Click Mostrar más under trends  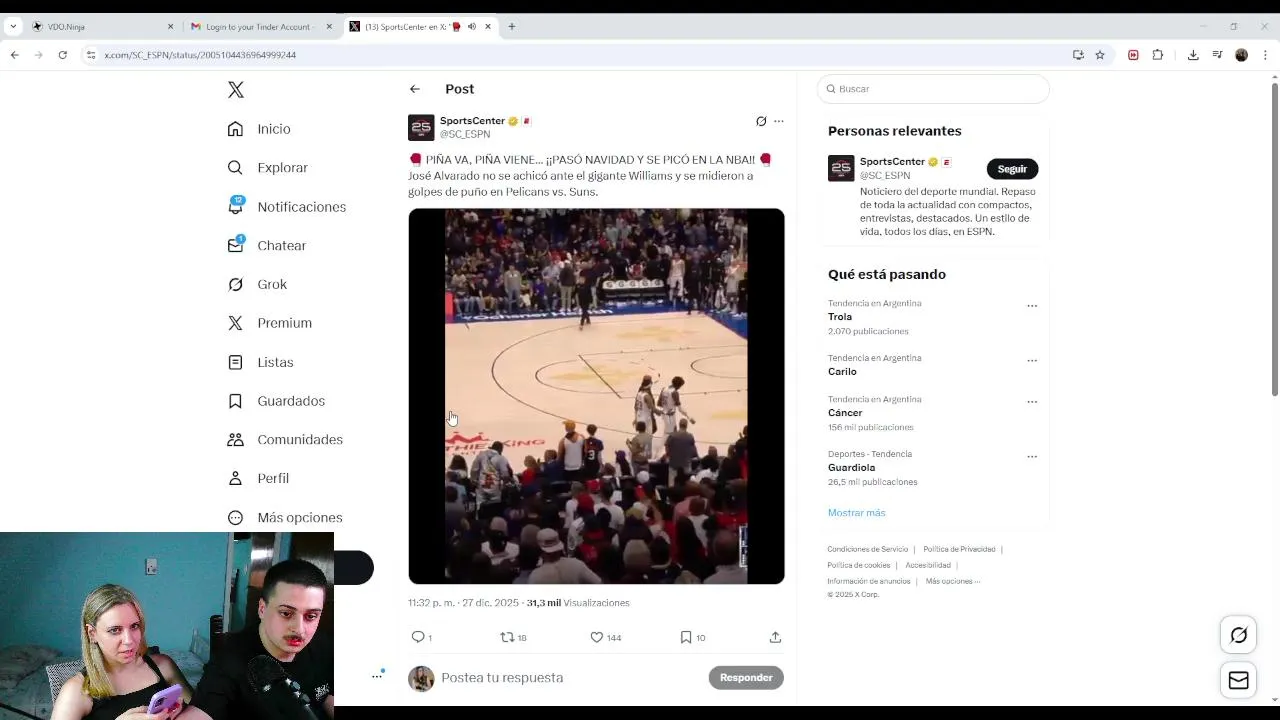pos(856,513)
